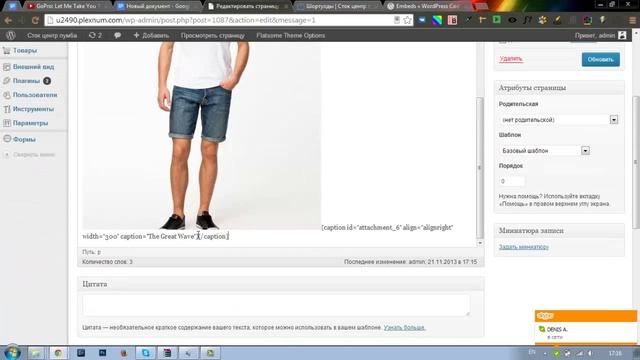This screenshot has height=360, width=640.
Task: Switch to Chrome in the taskbar
Action: [x=58, y=353]
